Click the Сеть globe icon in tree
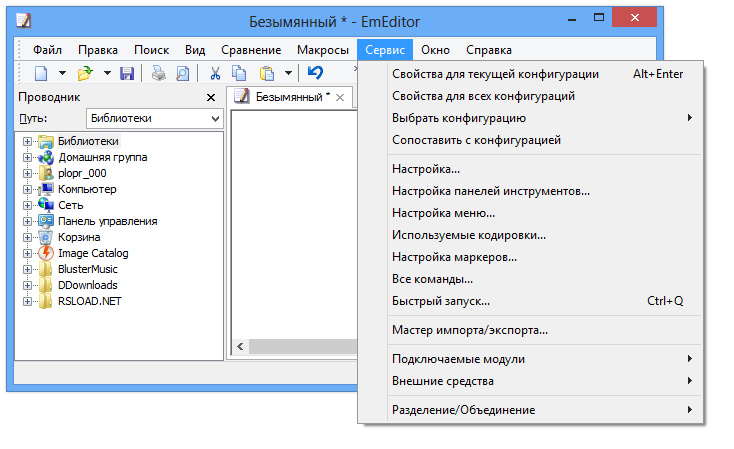Screen dimensions: 734x449 pyautogui.click(x=46, y=205)
